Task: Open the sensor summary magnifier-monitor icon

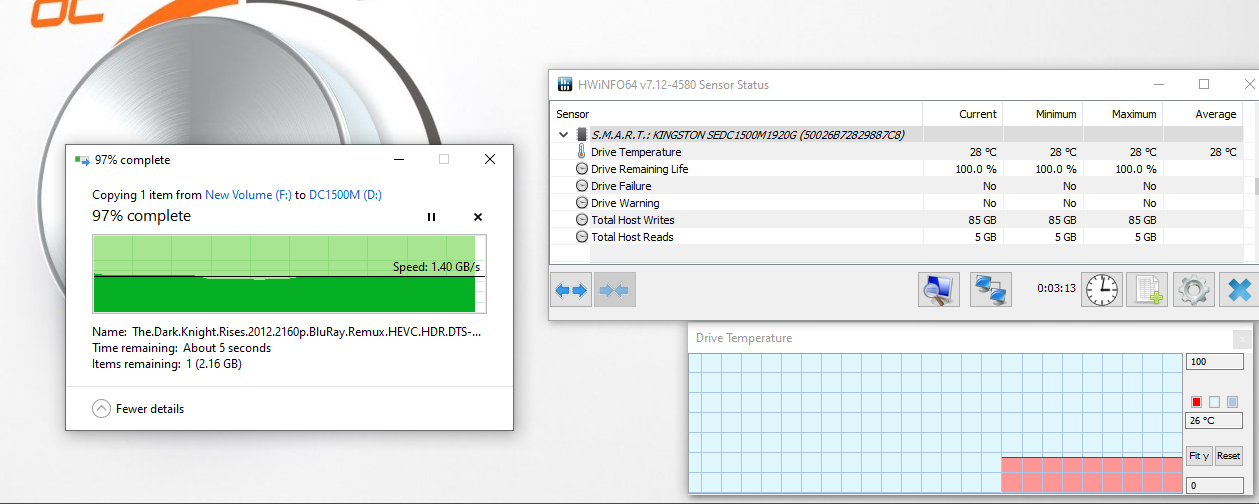Action: coord(938,290)
